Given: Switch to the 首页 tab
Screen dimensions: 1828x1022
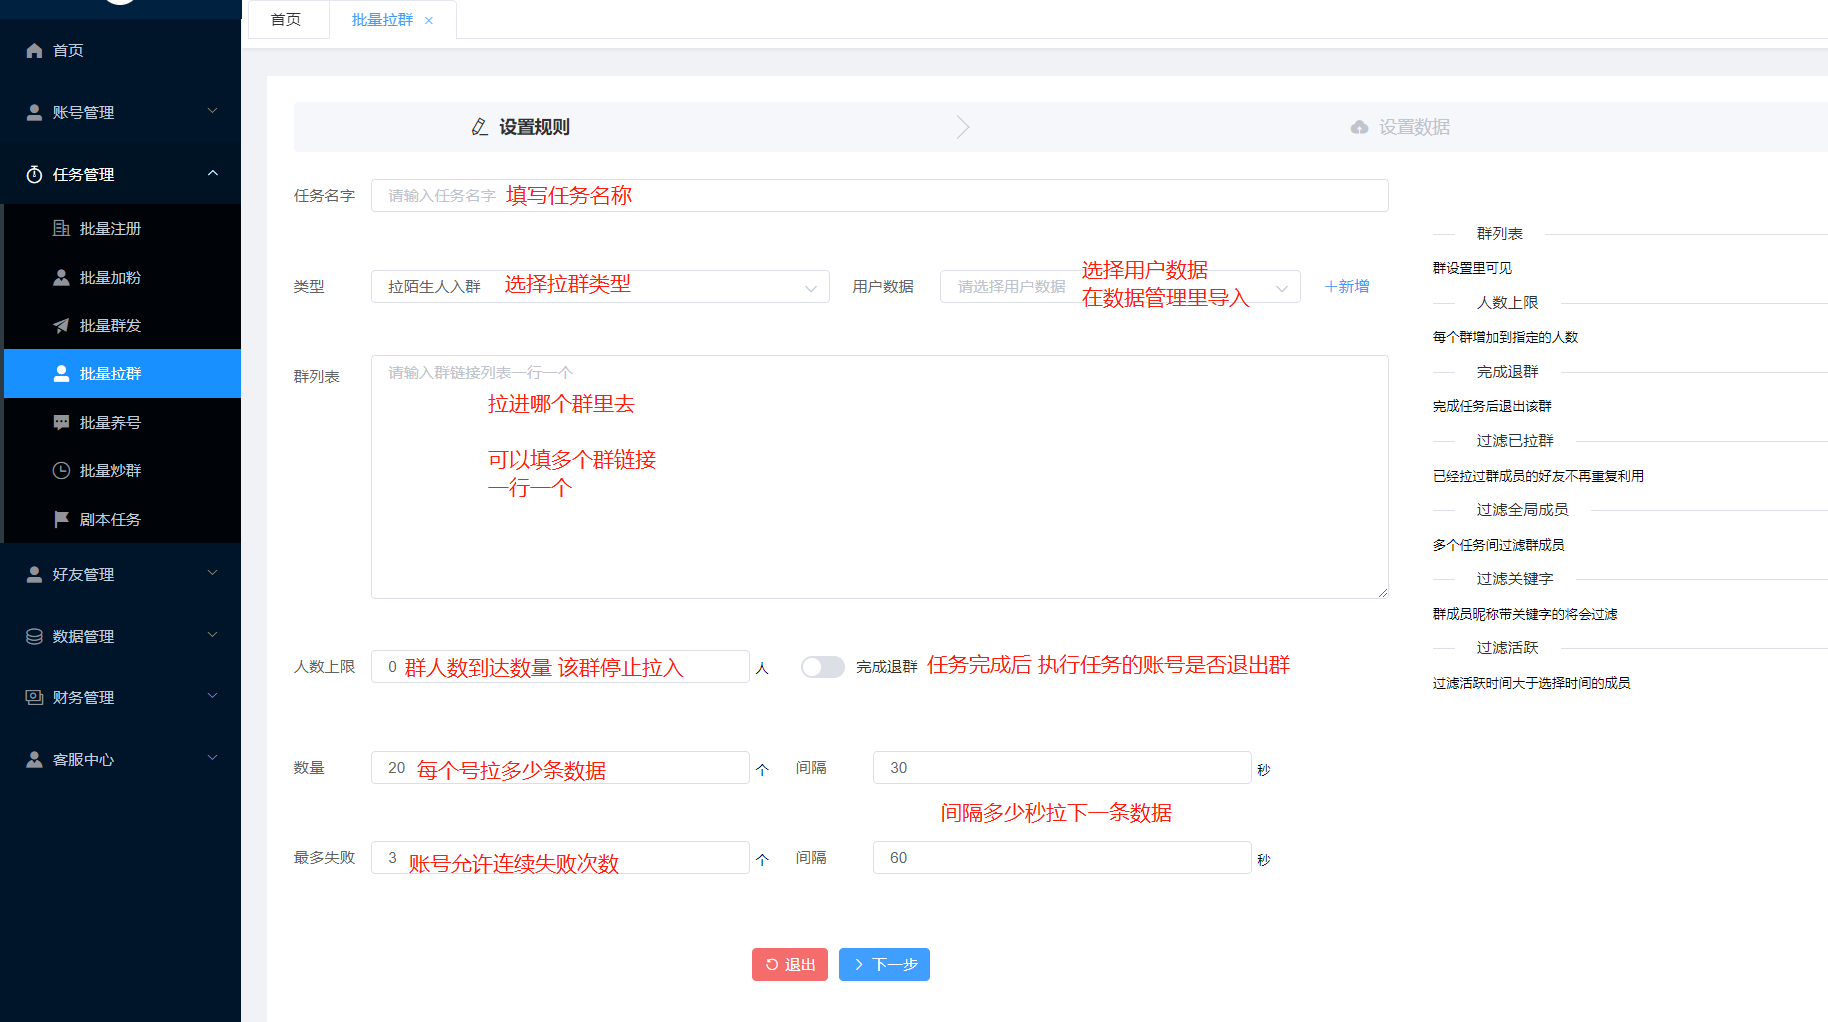Looking at the screenshot, I should (x=286, y=20).
